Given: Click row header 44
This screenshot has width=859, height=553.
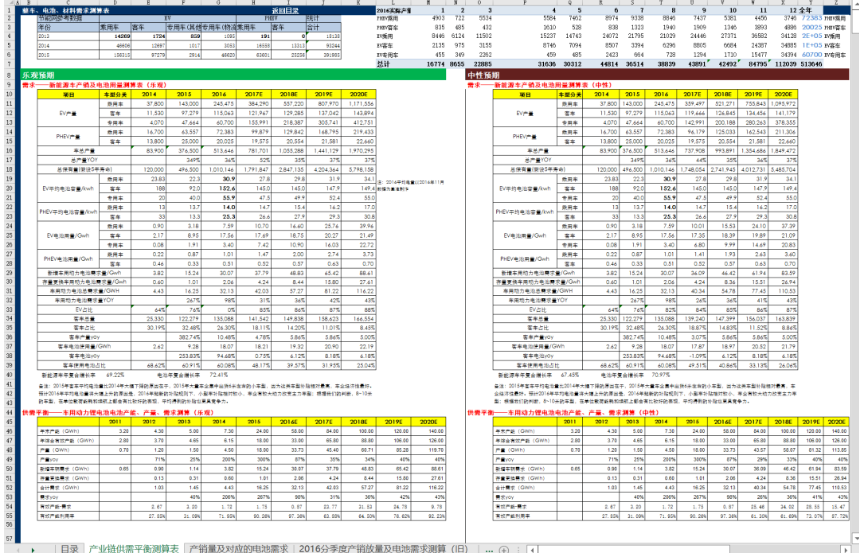Looking at the screenshot, I should tap(9, 412).
